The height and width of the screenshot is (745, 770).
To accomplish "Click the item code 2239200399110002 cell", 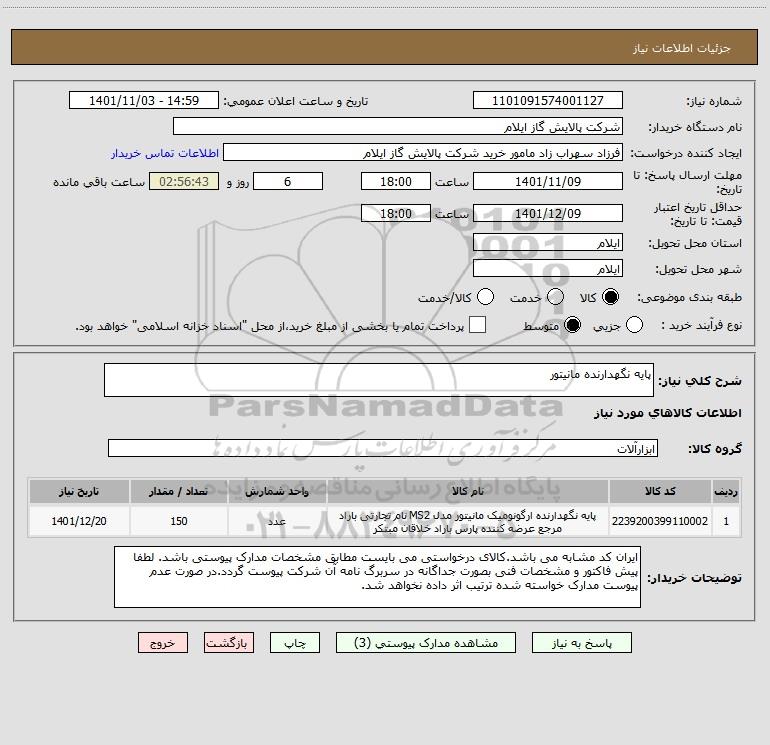I will pyautogui.click(x=660, y=521).
